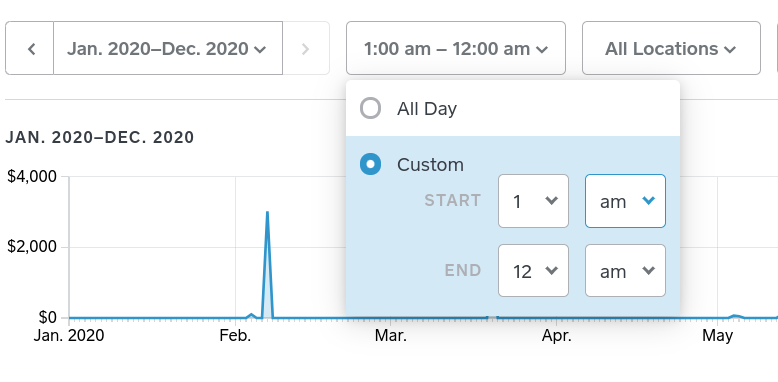This screenshot has height=382, width=778.
Task: Open the END hour dropdown showing 12
Action: click(533, 270)
